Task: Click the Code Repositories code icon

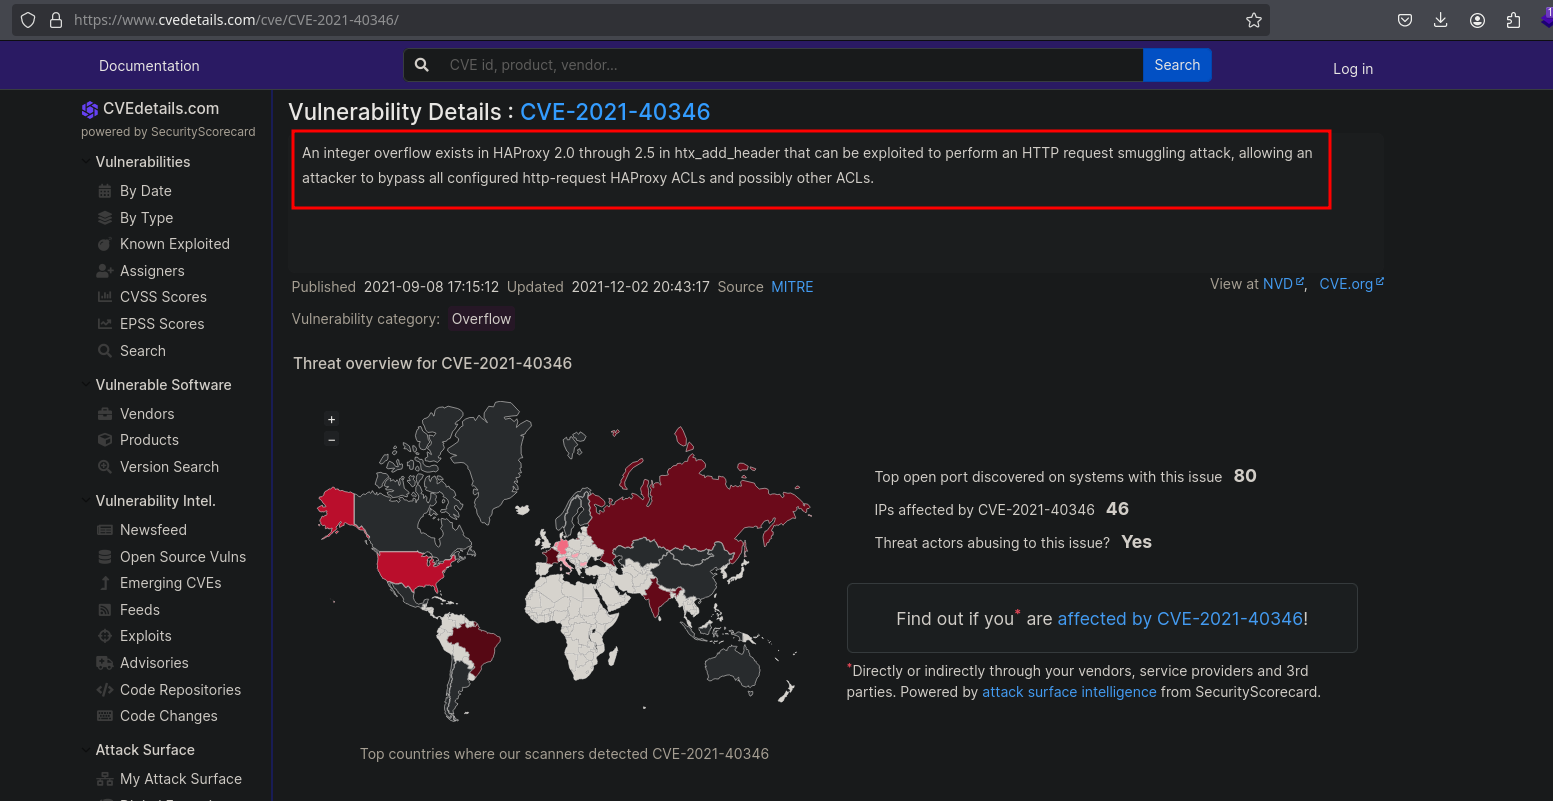Action: pyautogui.click(x=105, y=690)
